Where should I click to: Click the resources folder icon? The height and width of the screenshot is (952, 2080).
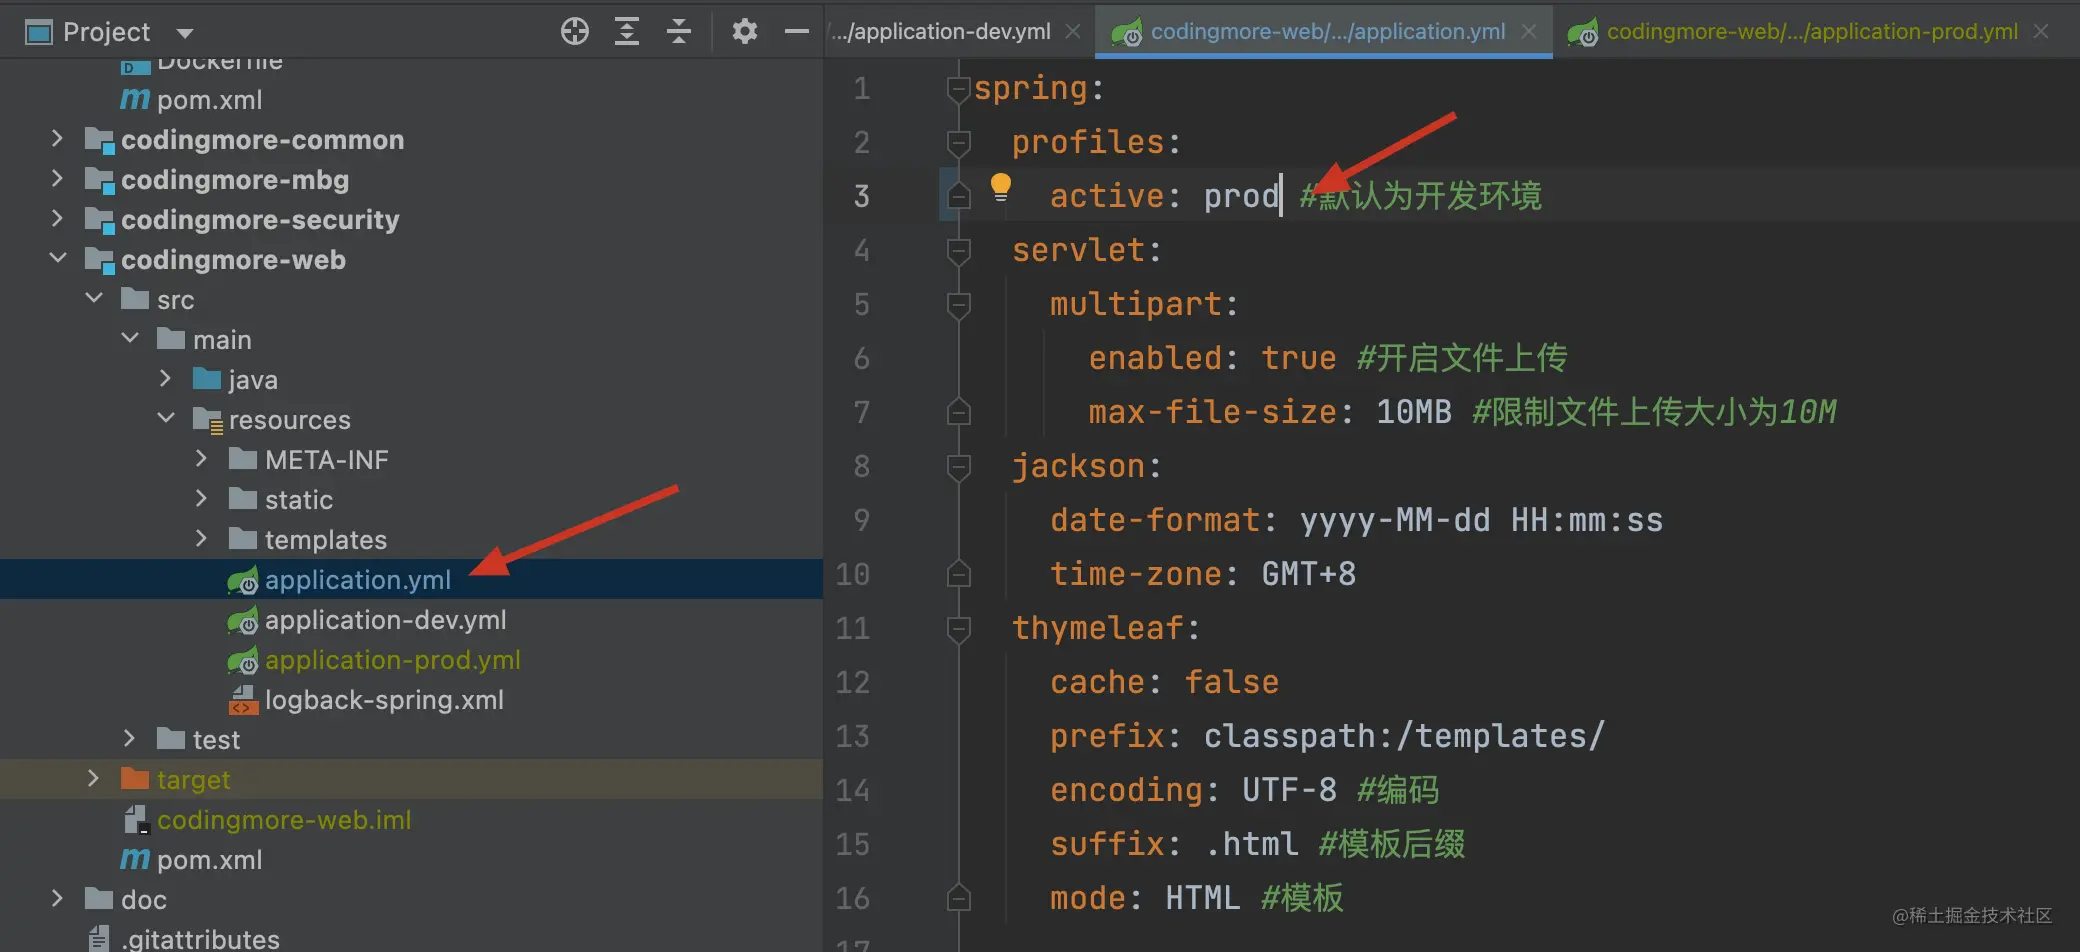207,419
